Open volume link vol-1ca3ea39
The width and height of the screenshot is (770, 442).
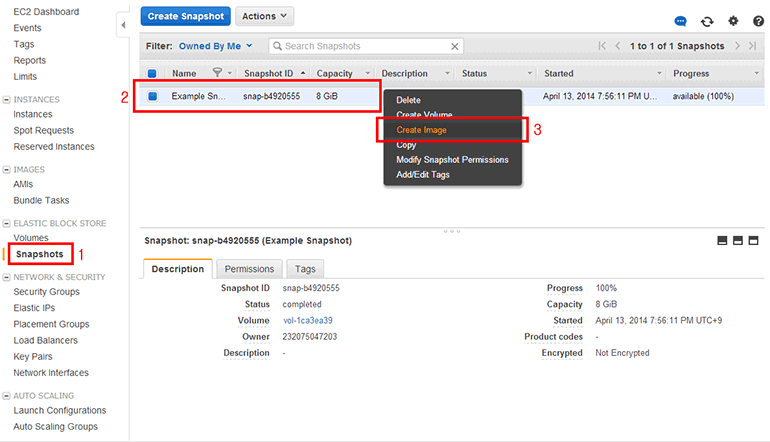pos(307,321)
